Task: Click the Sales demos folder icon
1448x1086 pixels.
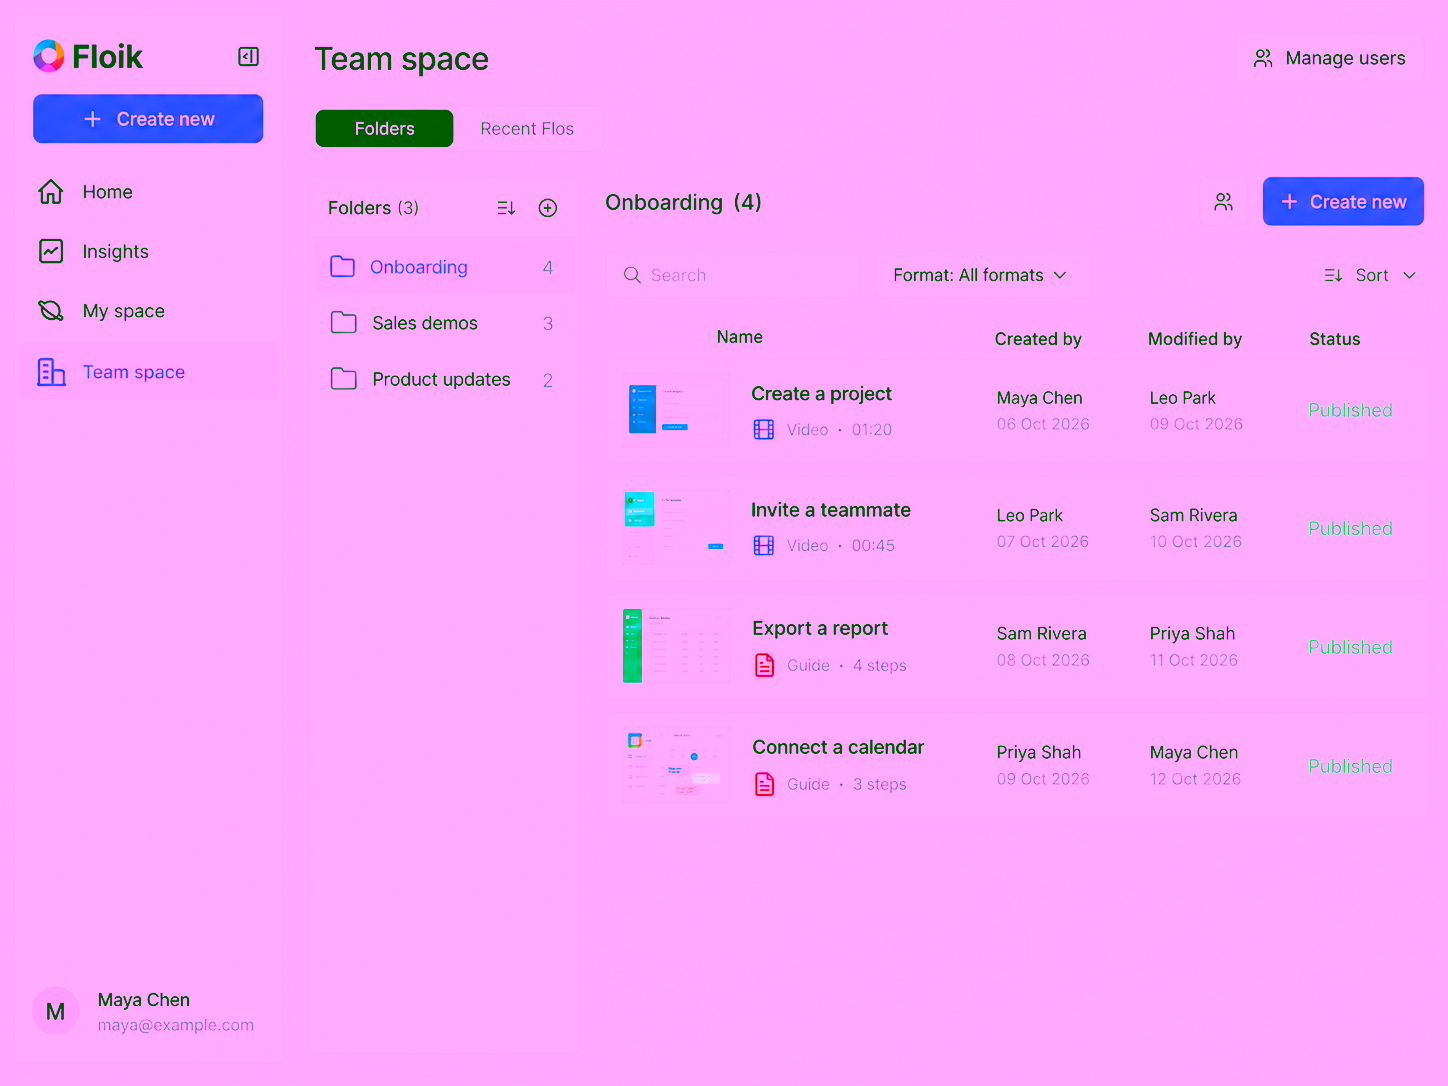Action: click(344, 323)
